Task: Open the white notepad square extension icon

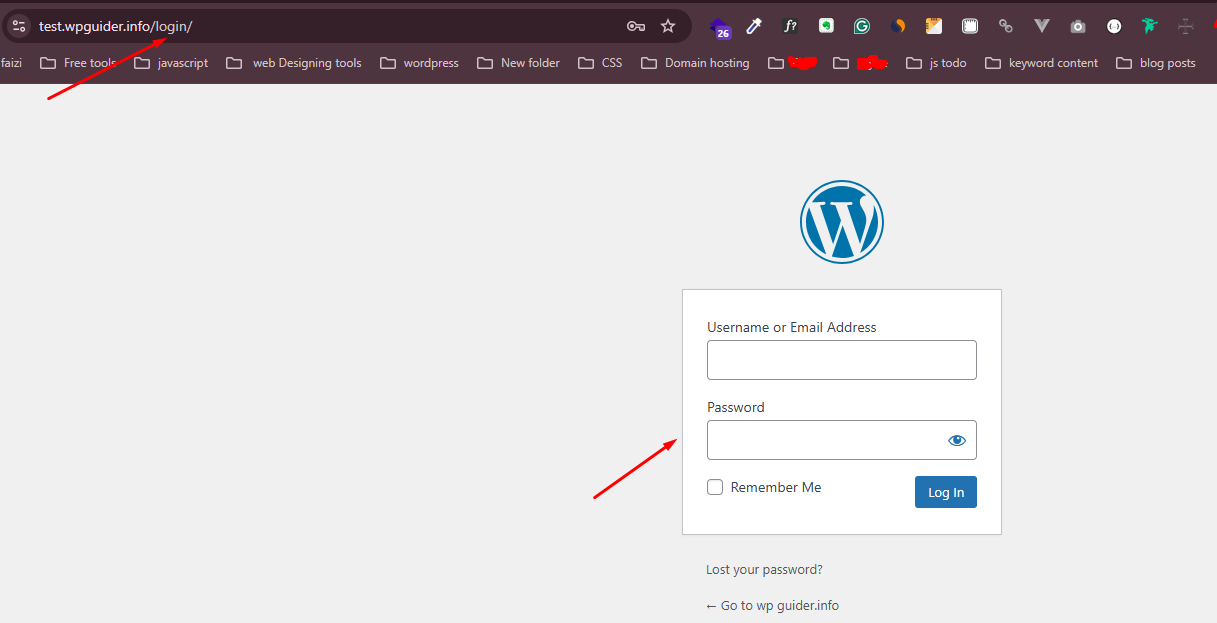Action: click(x=970, y=26)
